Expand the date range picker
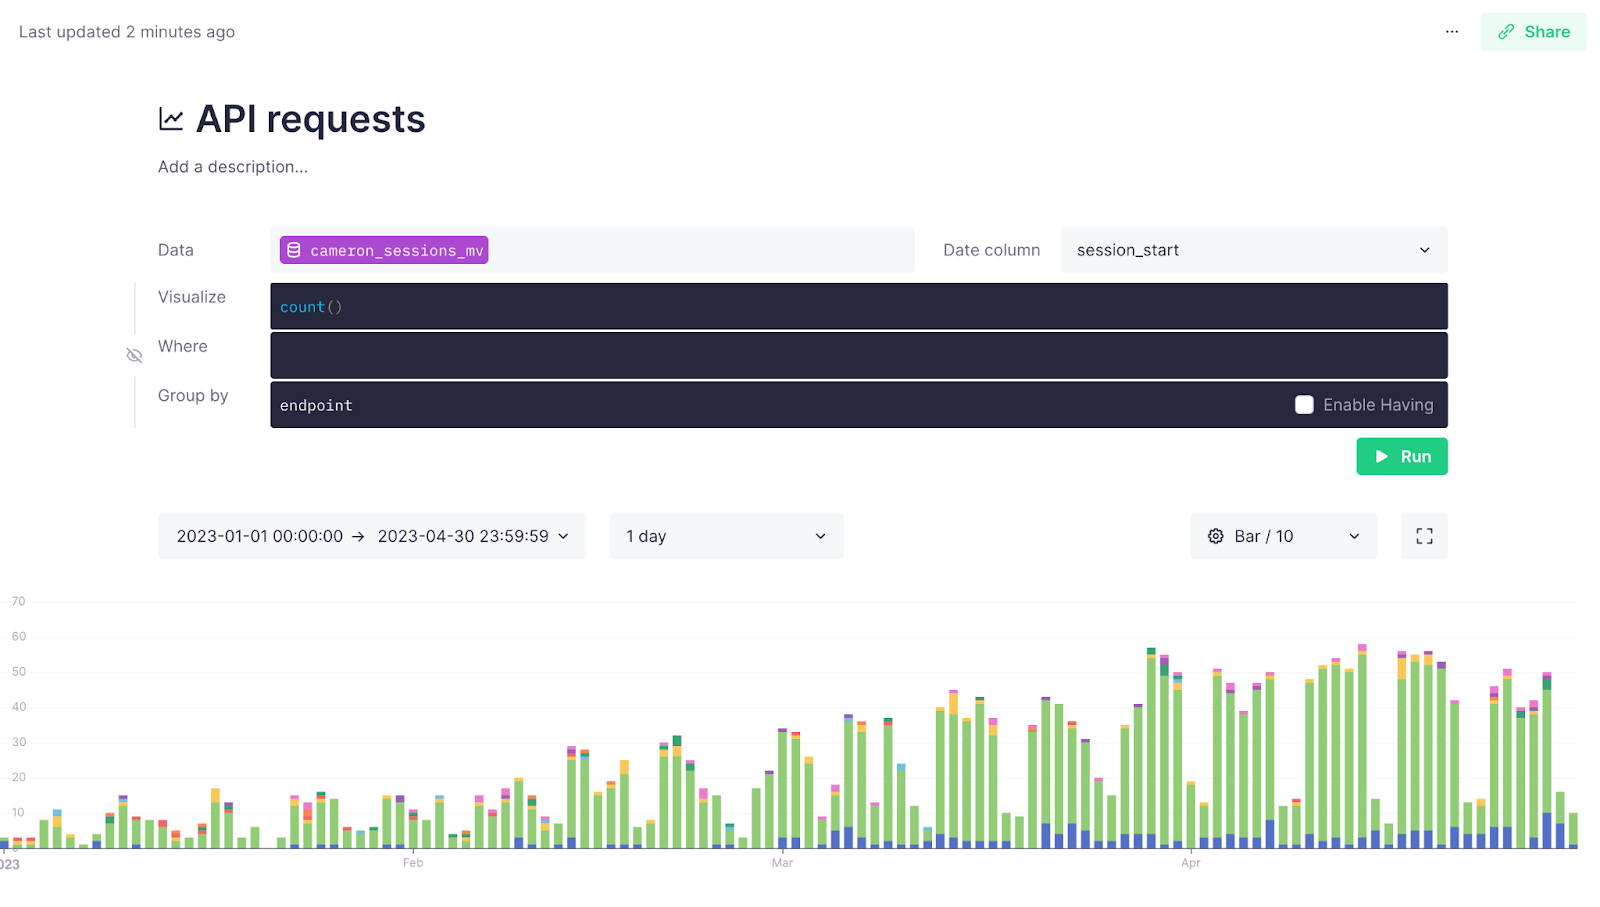This screenshot has height=907, width=1600. tap(372, 536)
